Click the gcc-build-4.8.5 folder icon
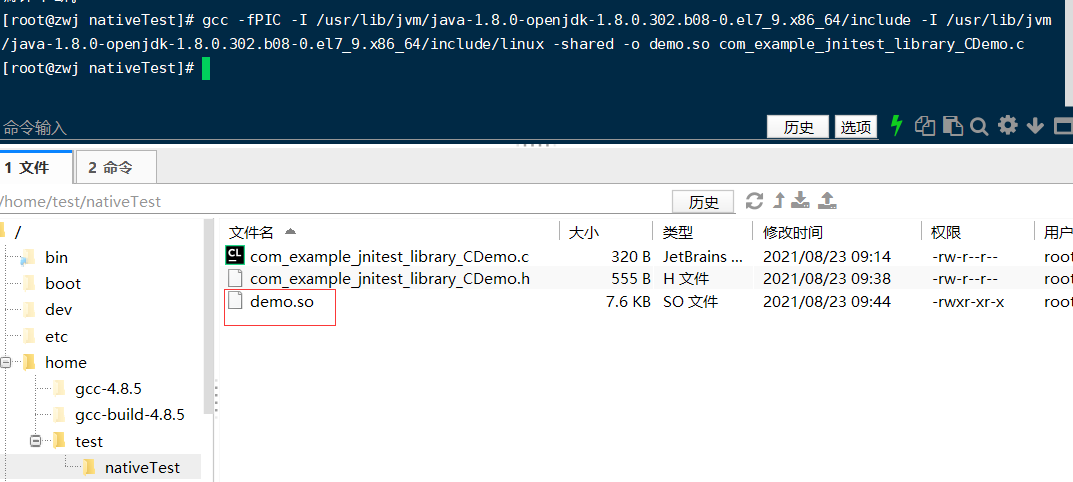The height and width of the screenshot is (482, 1073). (x=59, y=415)
